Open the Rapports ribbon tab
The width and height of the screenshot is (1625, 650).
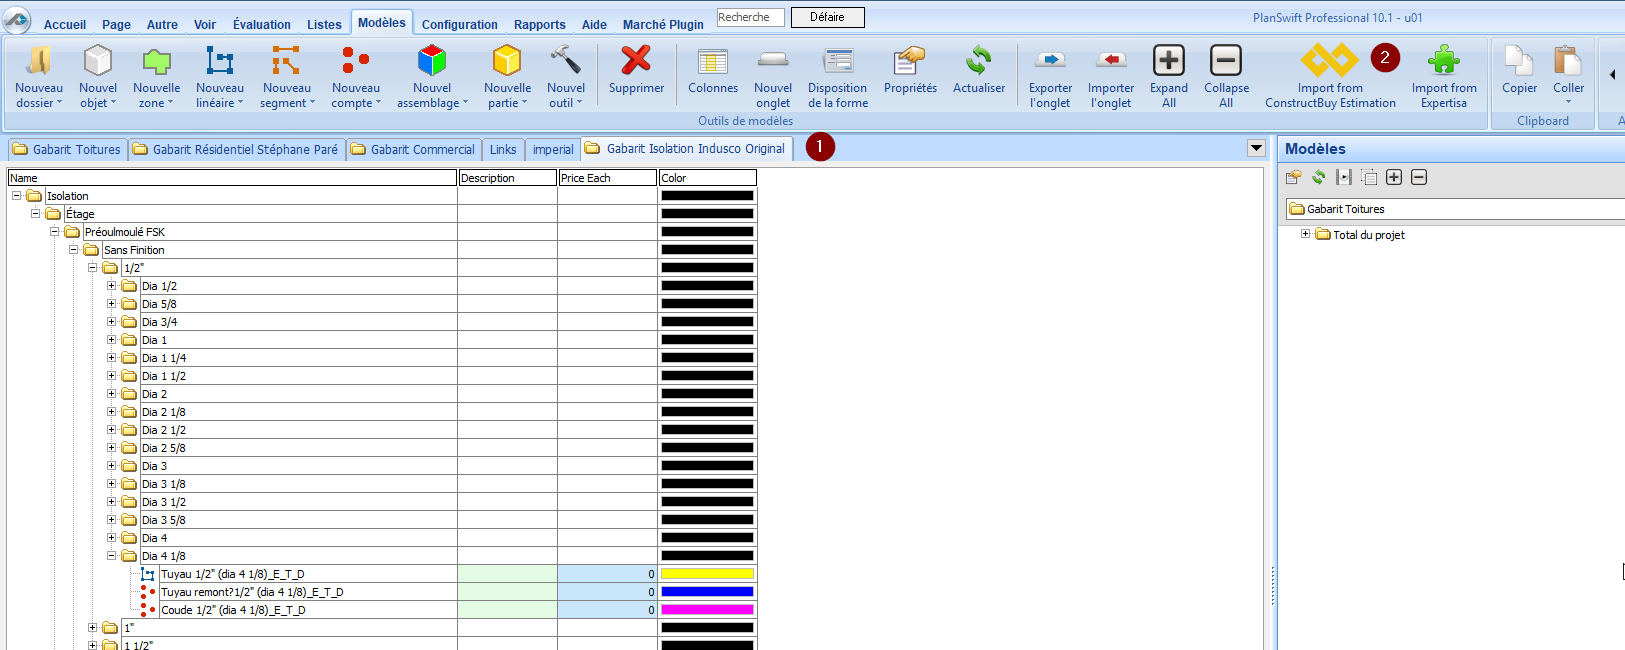tap(539, 24)
